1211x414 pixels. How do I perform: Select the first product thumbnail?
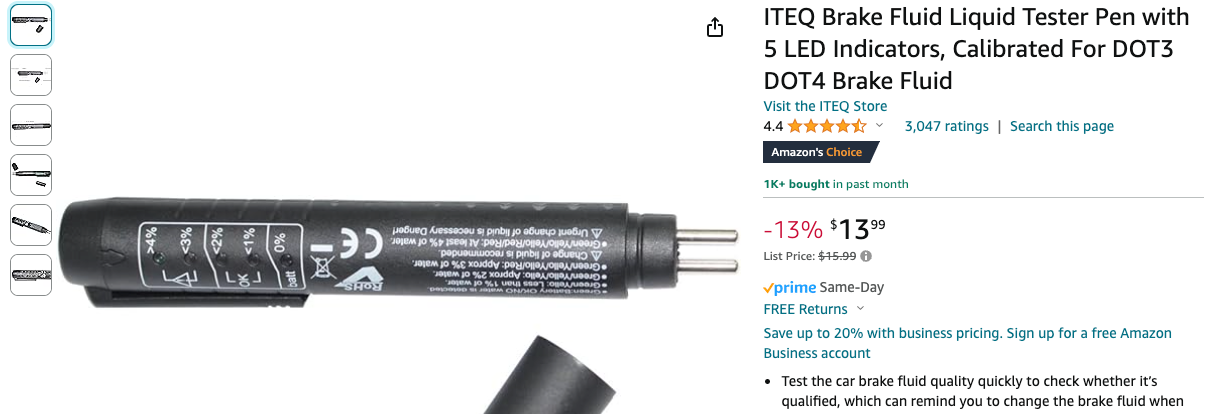31,25
